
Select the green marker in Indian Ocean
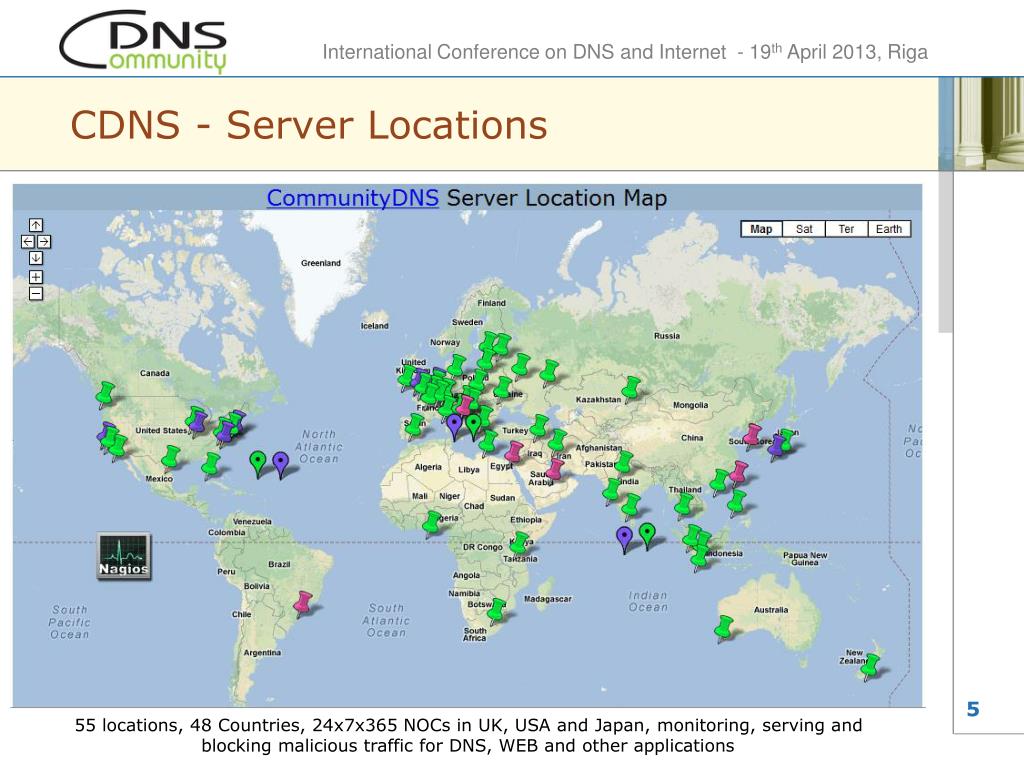[647, 535]
